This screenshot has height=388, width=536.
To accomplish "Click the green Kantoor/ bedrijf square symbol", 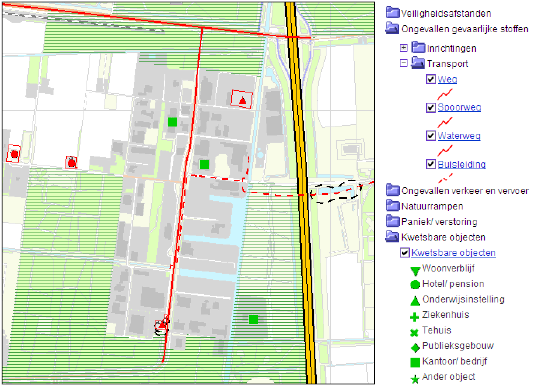I will point(415,363).
